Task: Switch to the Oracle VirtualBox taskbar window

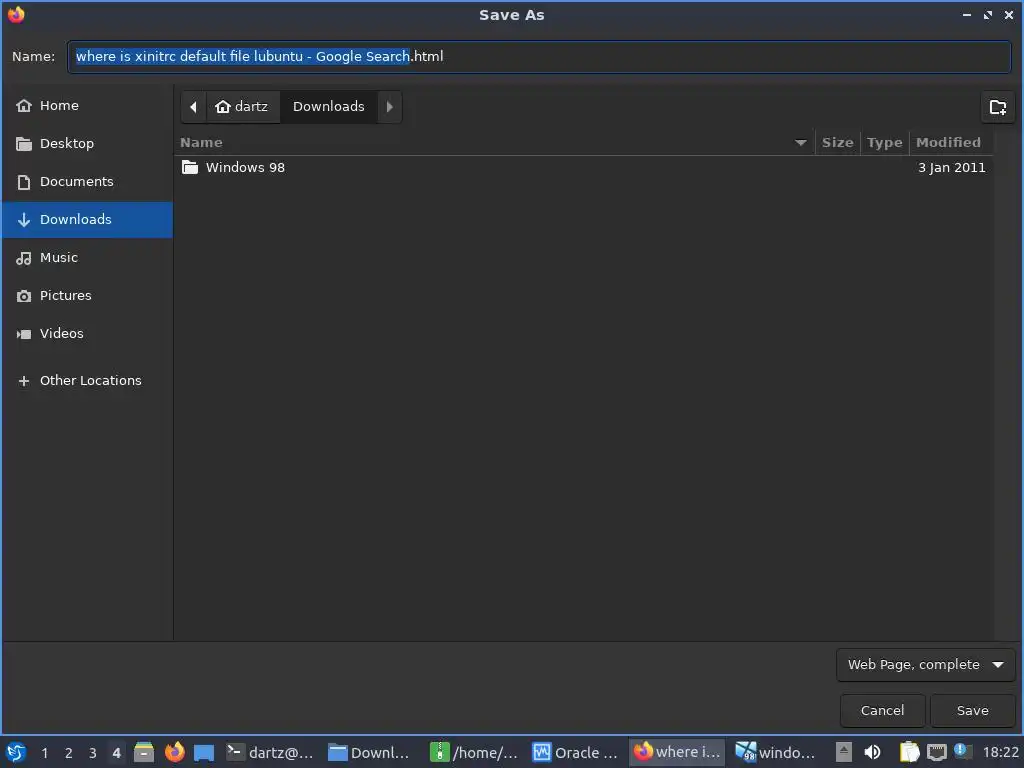Action: coord(576,752)
